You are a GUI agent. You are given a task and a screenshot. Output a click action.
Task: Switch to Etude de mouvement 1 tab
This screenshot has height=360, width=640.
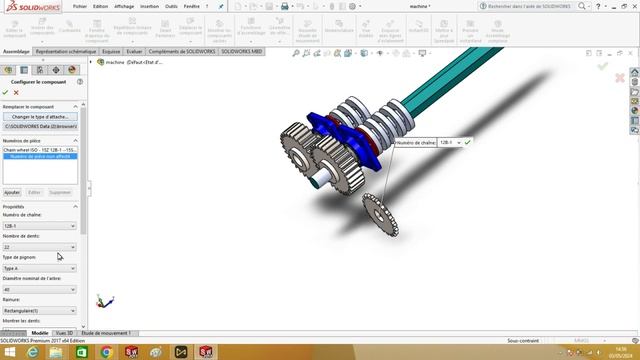coord(106,333)
